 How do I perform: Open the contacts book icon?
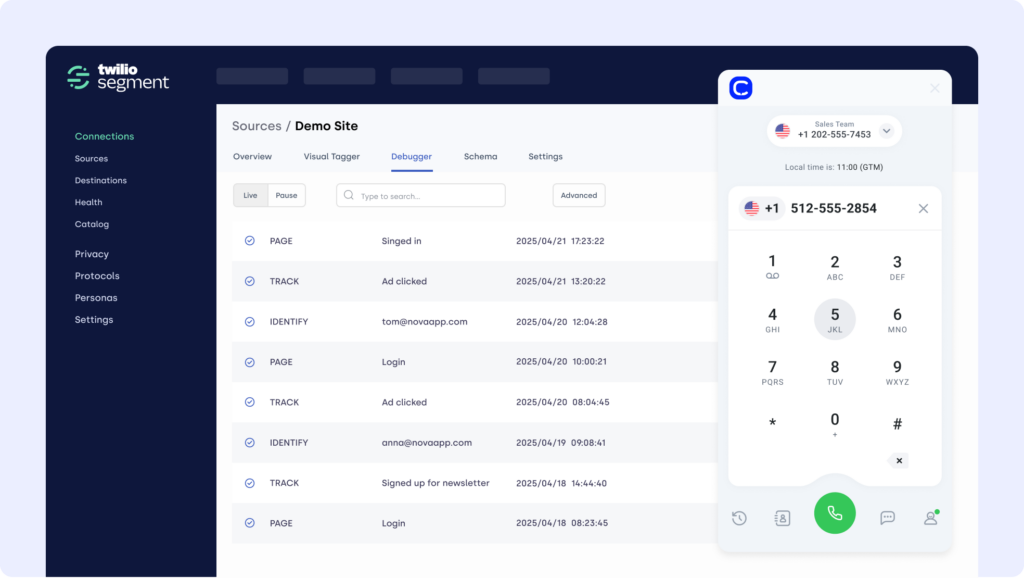point(782,518)
